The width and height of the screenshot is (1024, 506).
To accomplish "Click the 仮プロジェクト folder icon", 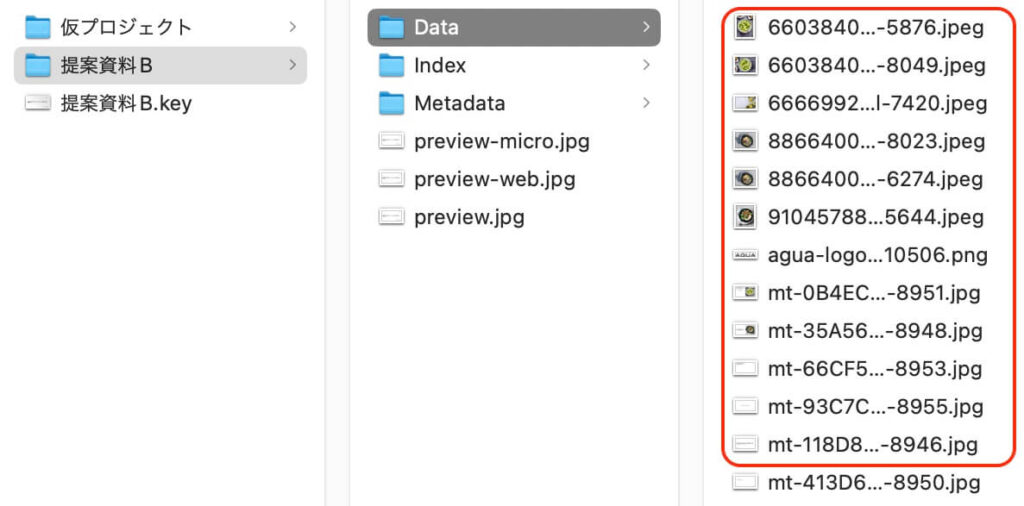I will [x=37, y=27].
